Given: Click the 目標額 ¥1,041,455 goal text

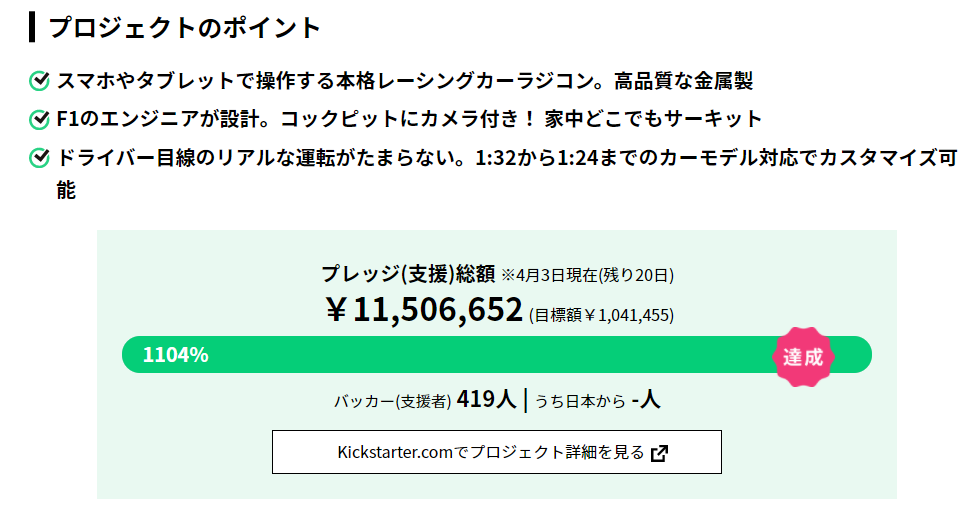Looking at the screenshot, I should 601,315.
